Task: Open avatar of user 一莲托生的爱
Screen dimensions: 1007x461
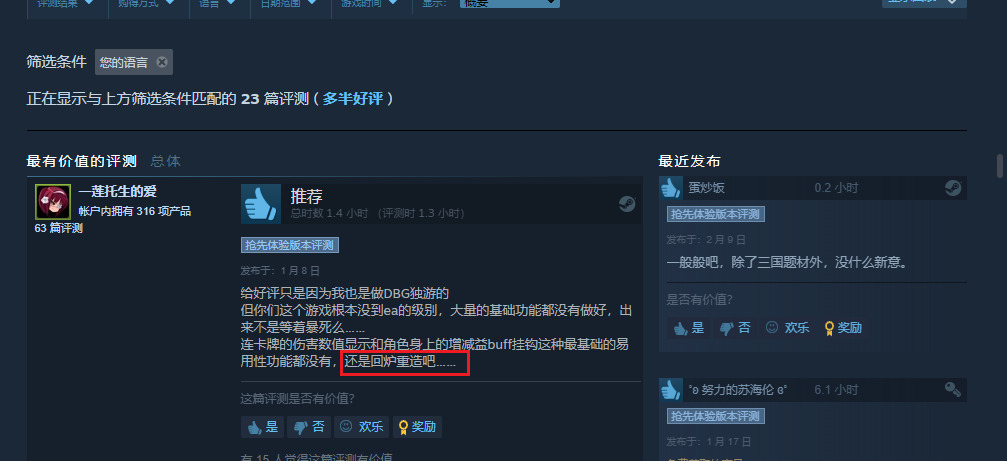Action: point(53,202)
